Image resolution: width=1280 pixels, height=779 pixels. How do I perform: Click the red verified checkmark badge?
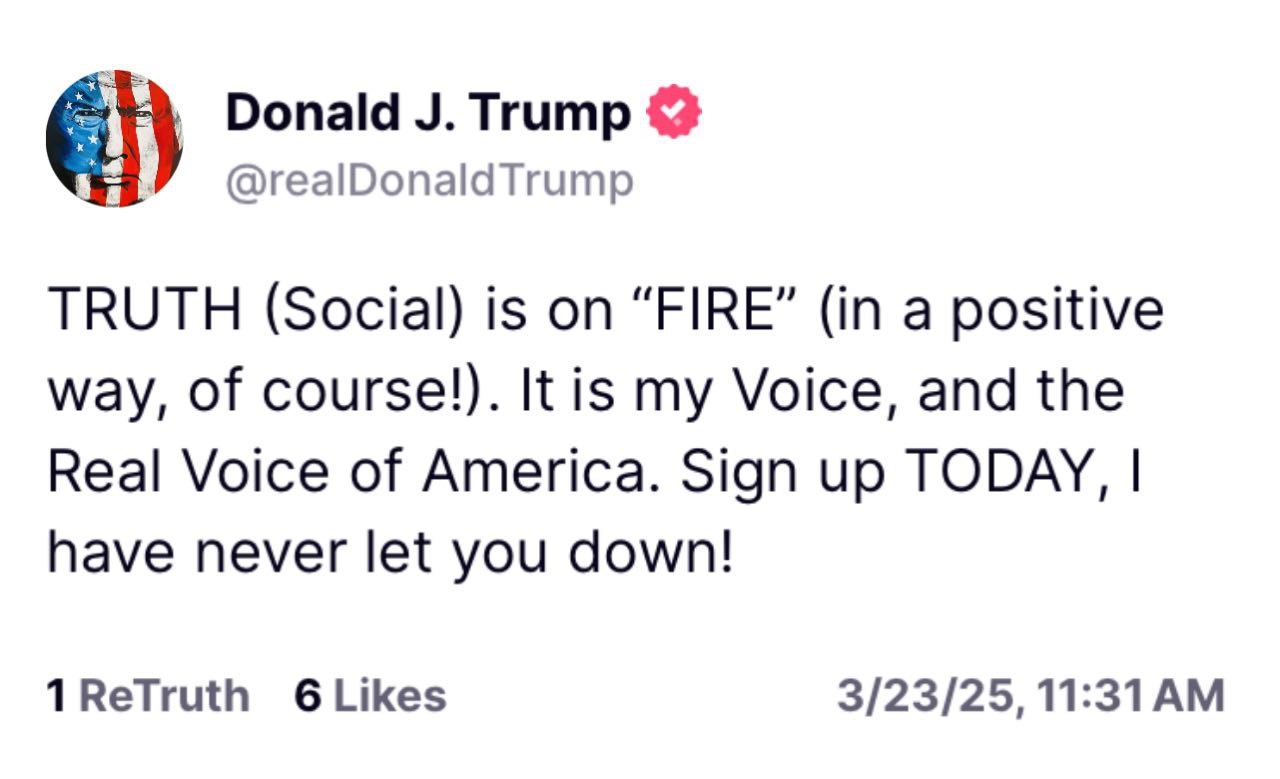pyautogui.click(x=676, y=113)
